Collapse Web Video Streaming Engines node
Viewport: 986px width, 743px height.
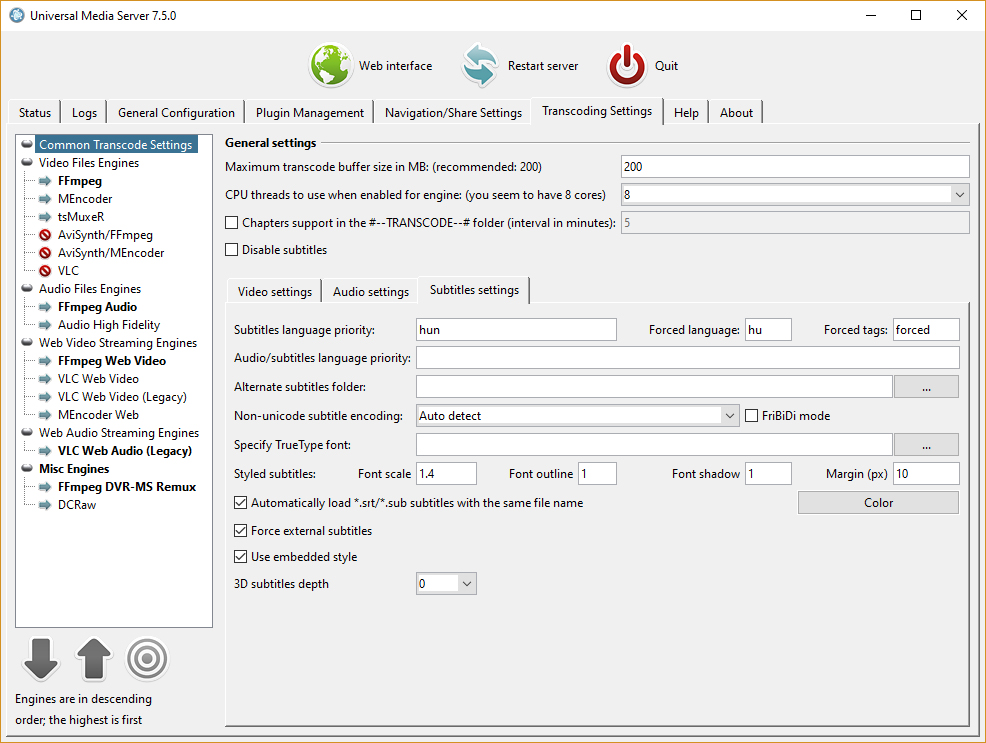click(x=27, y=343)
